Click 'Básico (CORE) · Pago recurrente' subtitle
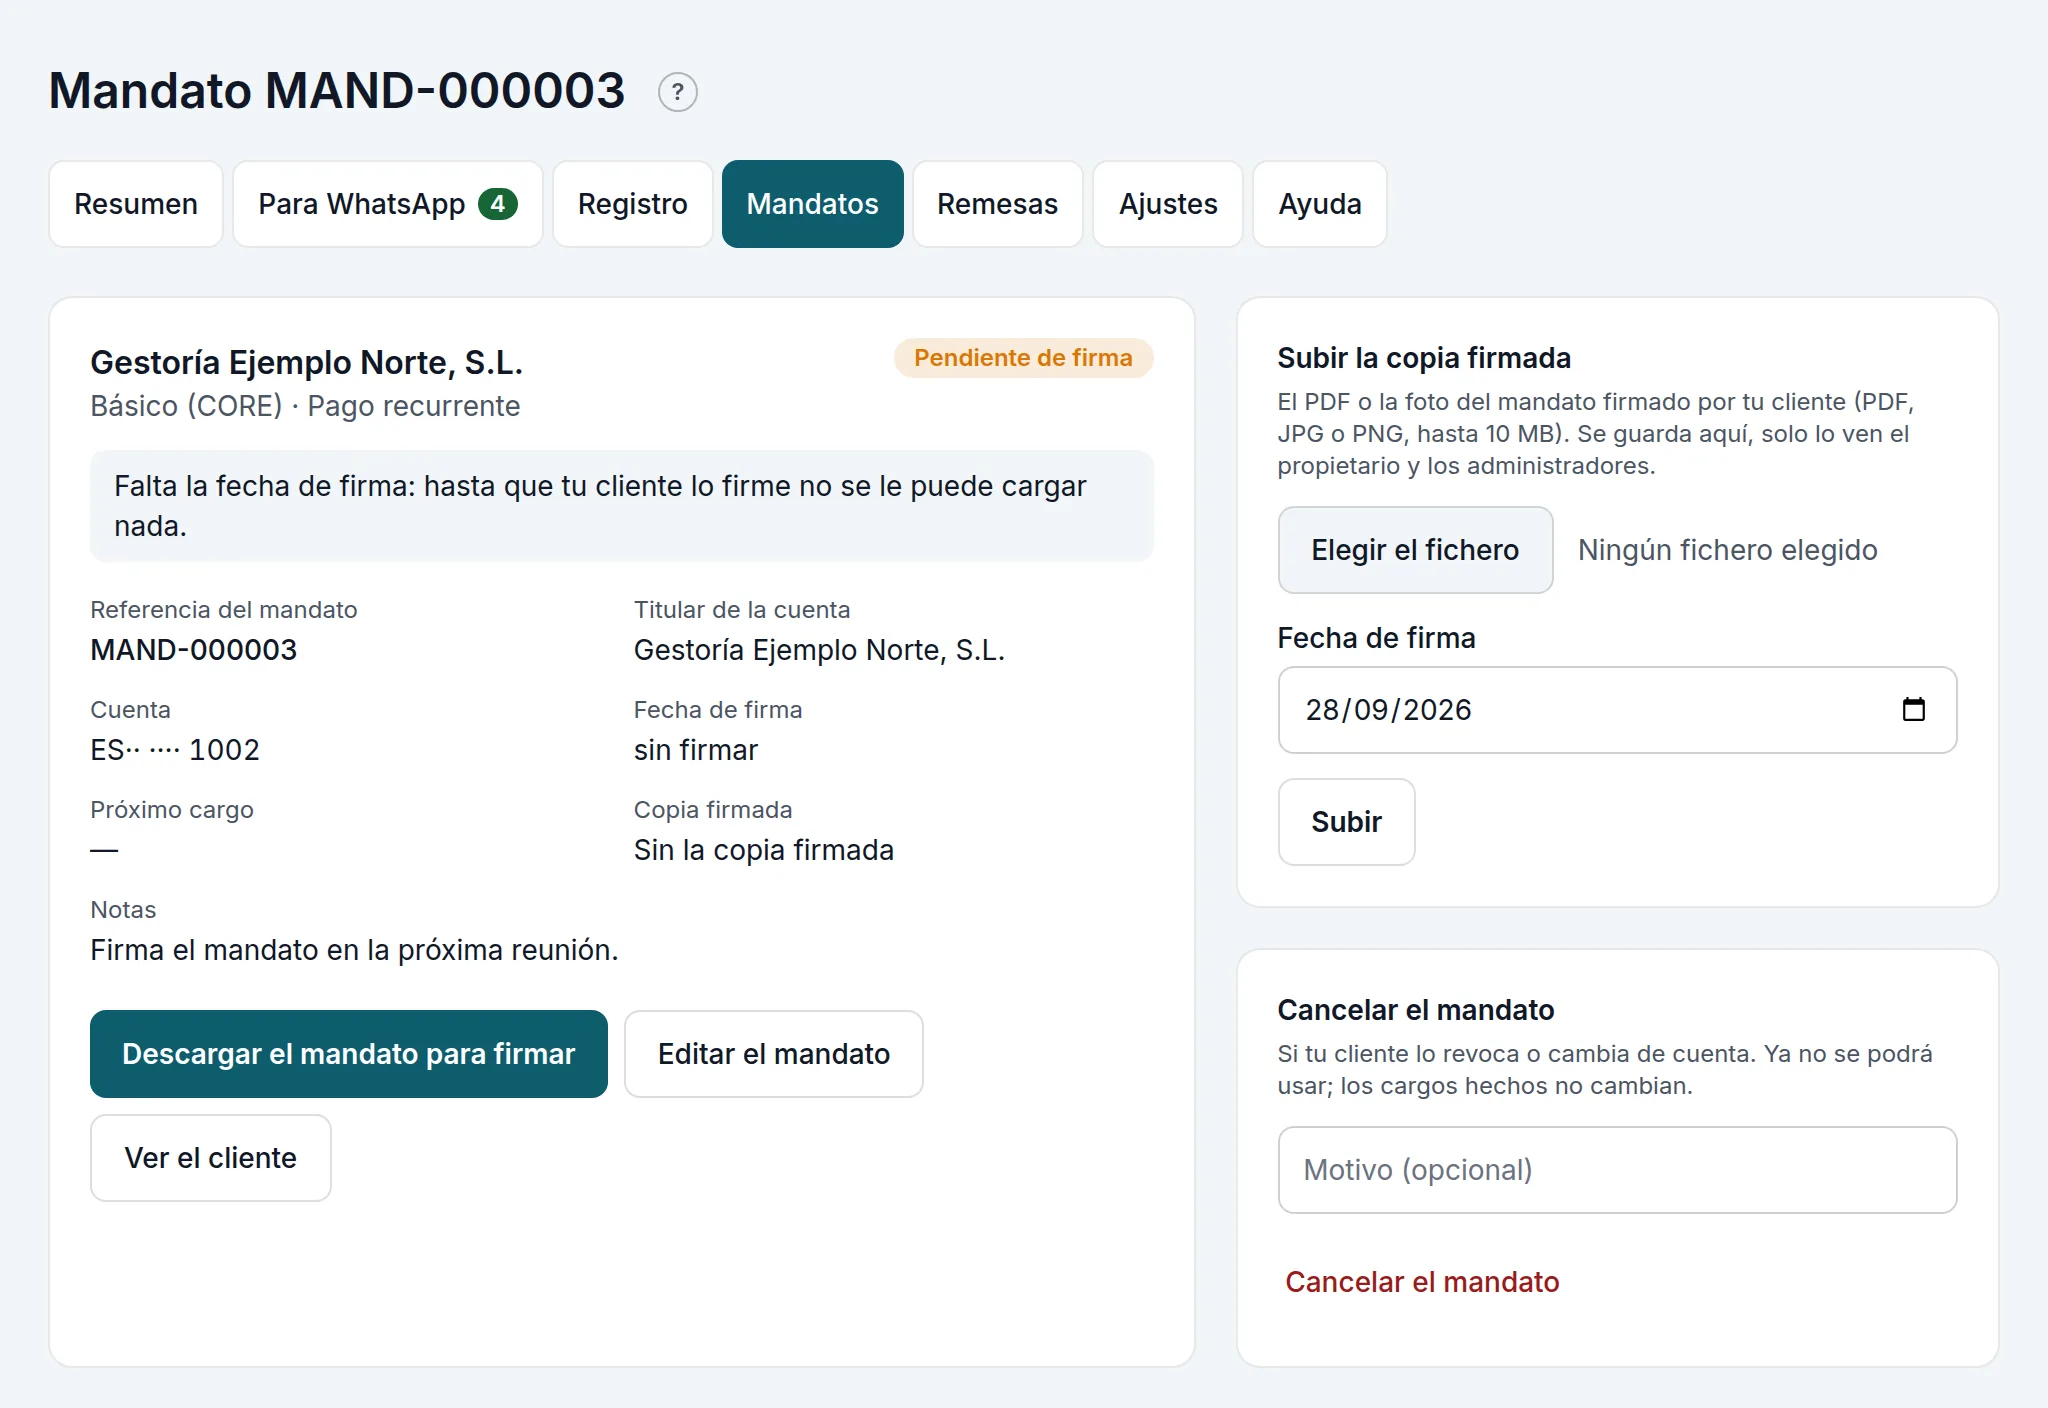This screenshot has width=2048, height=1408. click(x=305, y=406)
